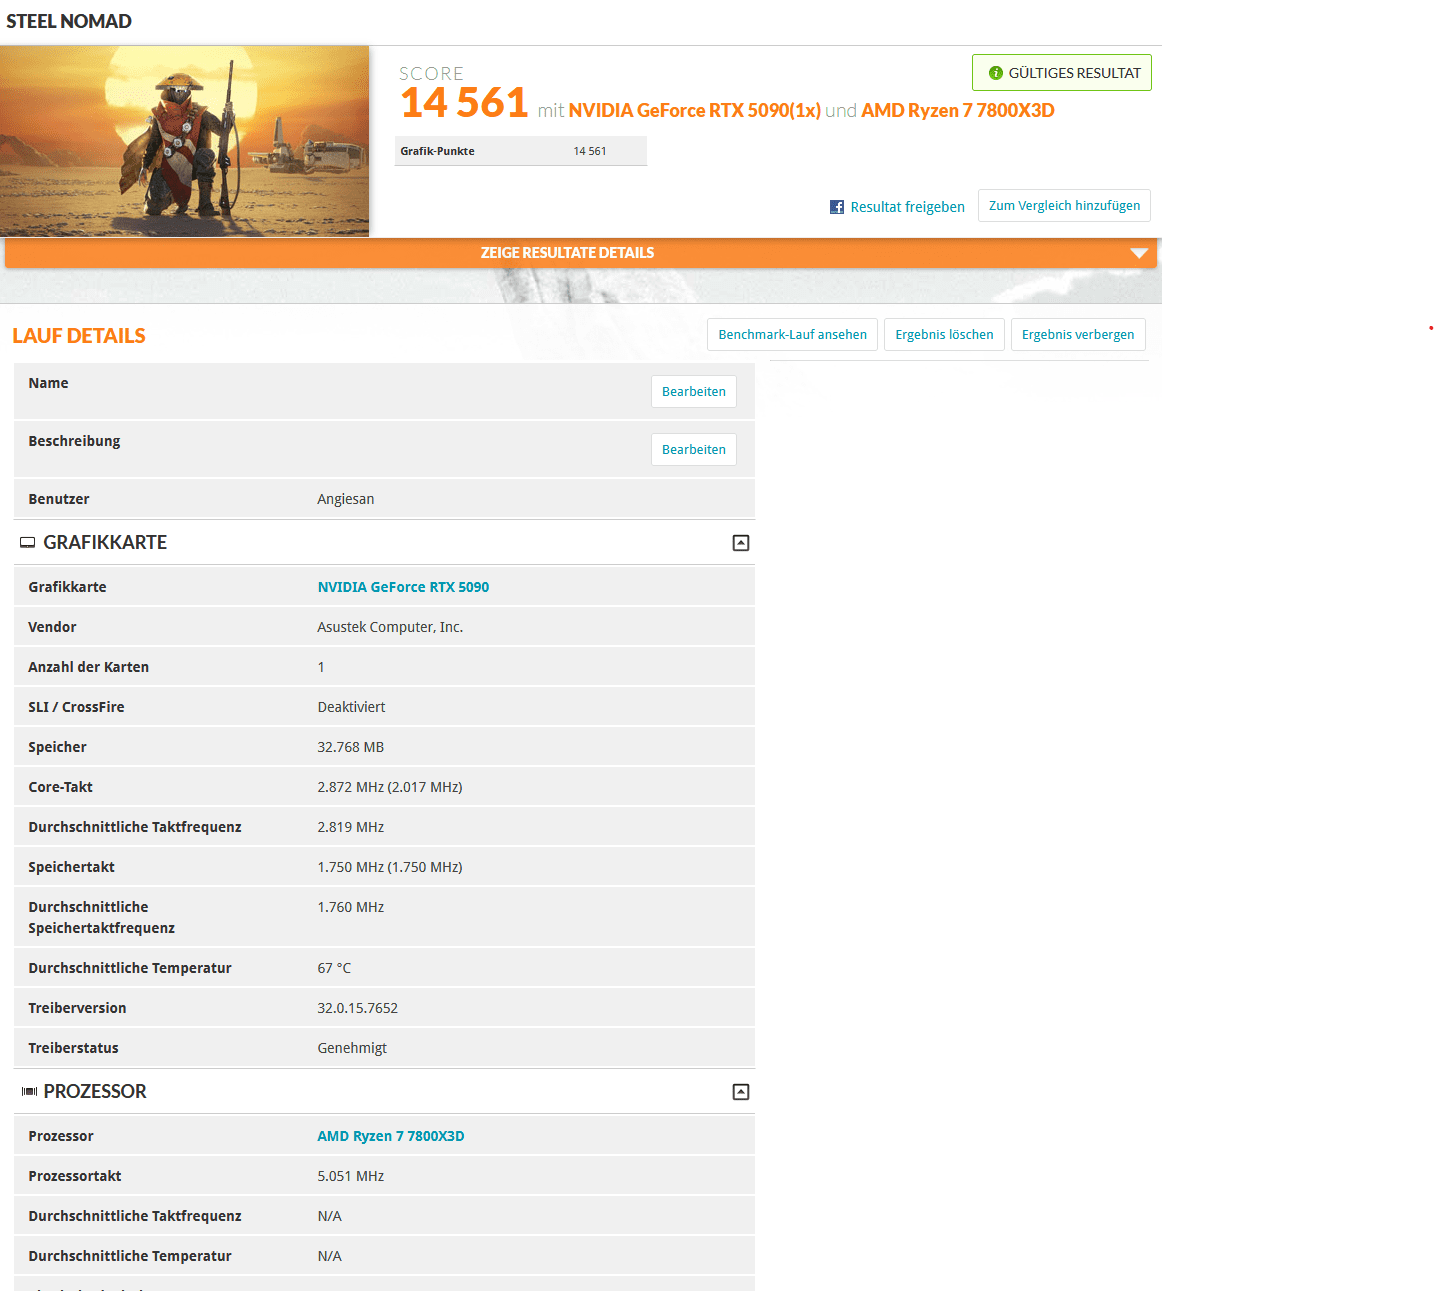Expand the Zeige Resultate Details bar

[581, 253]
